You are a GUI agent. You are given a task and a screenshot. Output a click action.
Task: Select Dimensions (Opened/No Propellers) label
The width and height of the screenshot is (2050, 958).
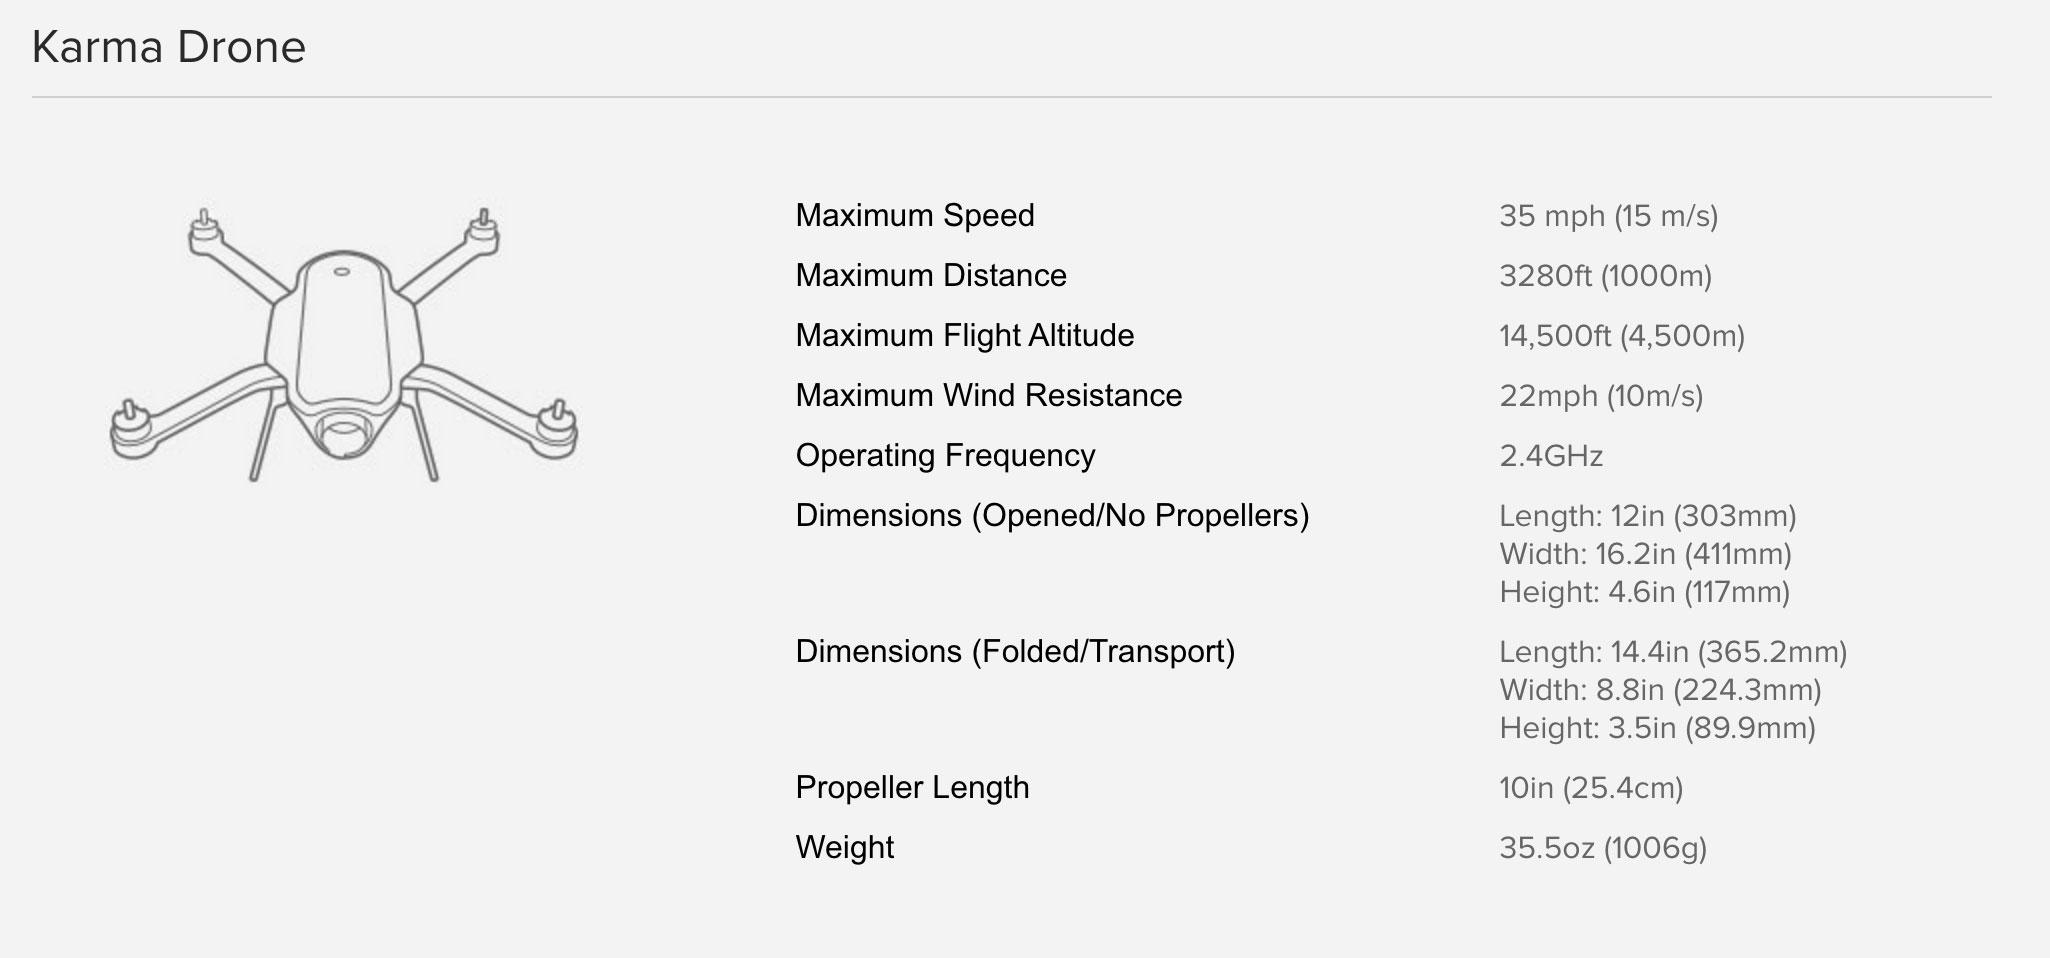[x=1052, y=515]
